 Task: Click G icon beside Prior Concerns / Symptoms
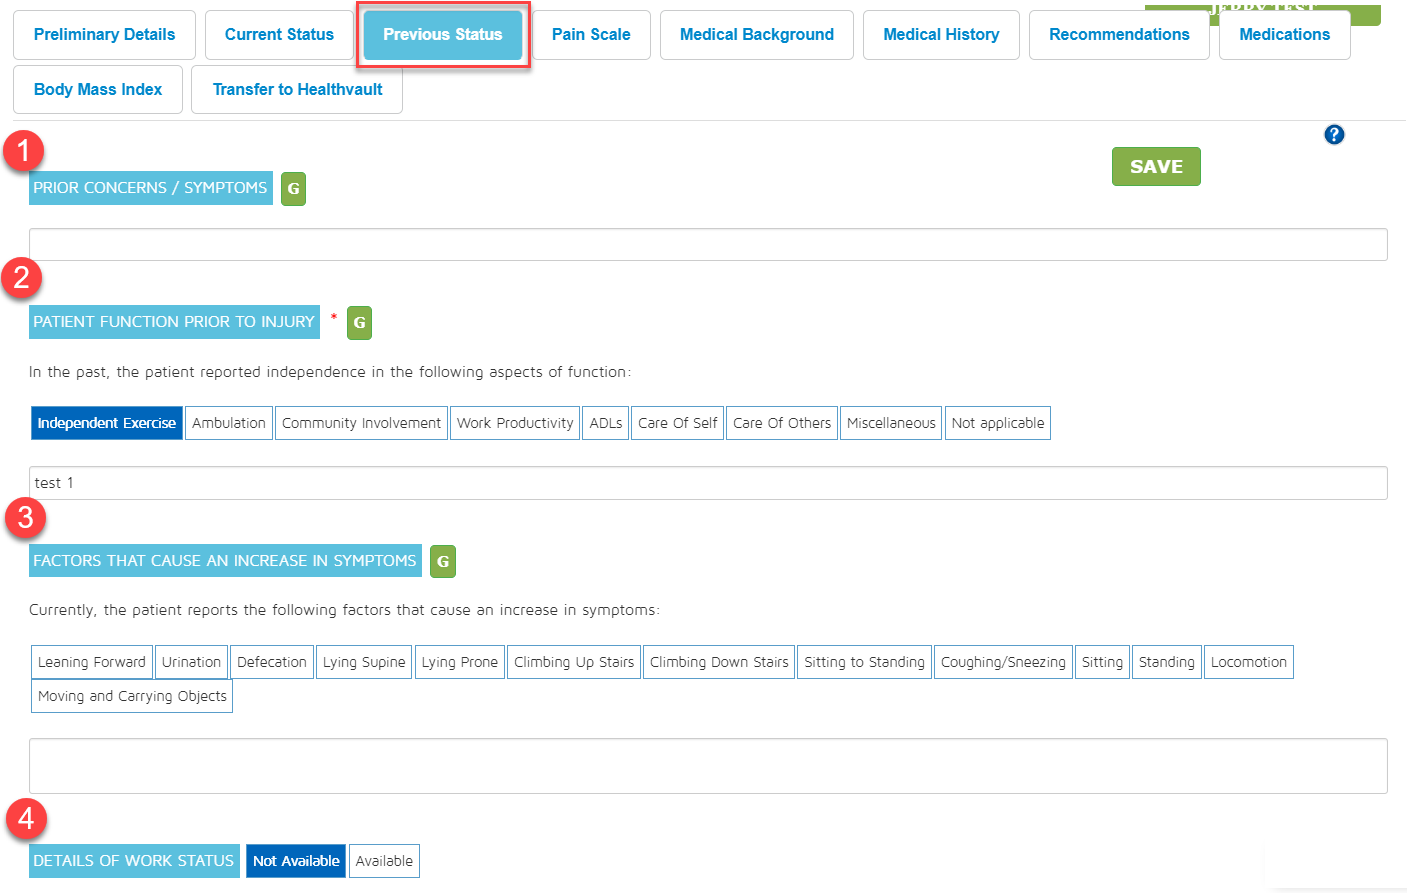click(293, 189)
